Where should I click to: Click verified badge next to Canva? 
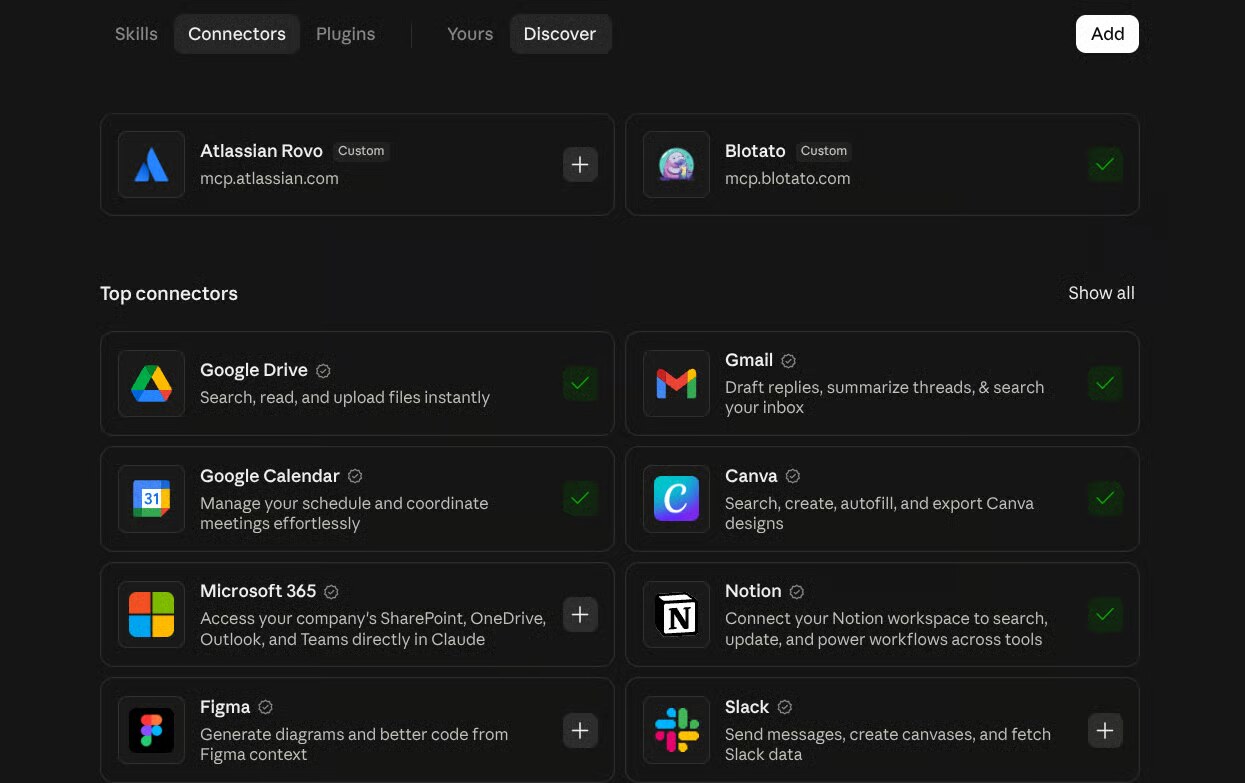click(793, 476)
